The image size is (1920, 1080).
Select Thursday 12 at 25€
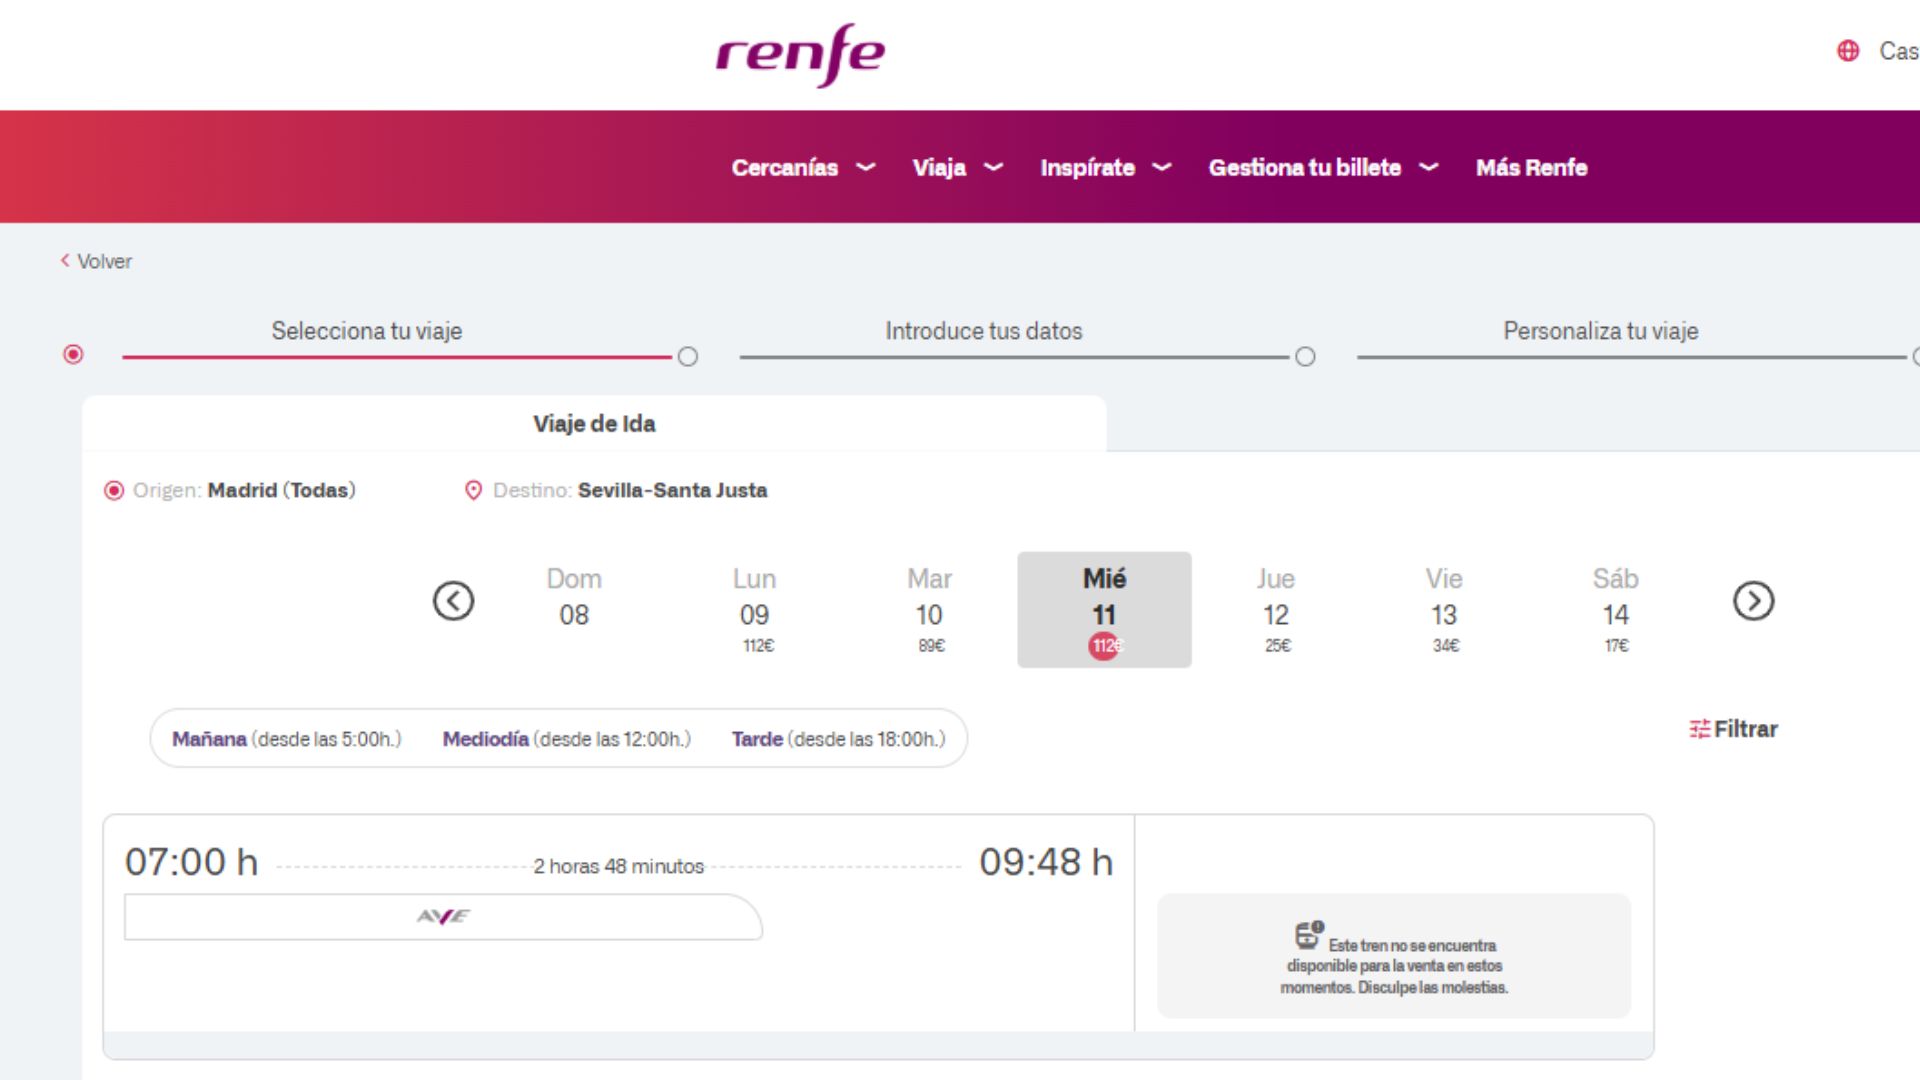[x=1276, y=610]
